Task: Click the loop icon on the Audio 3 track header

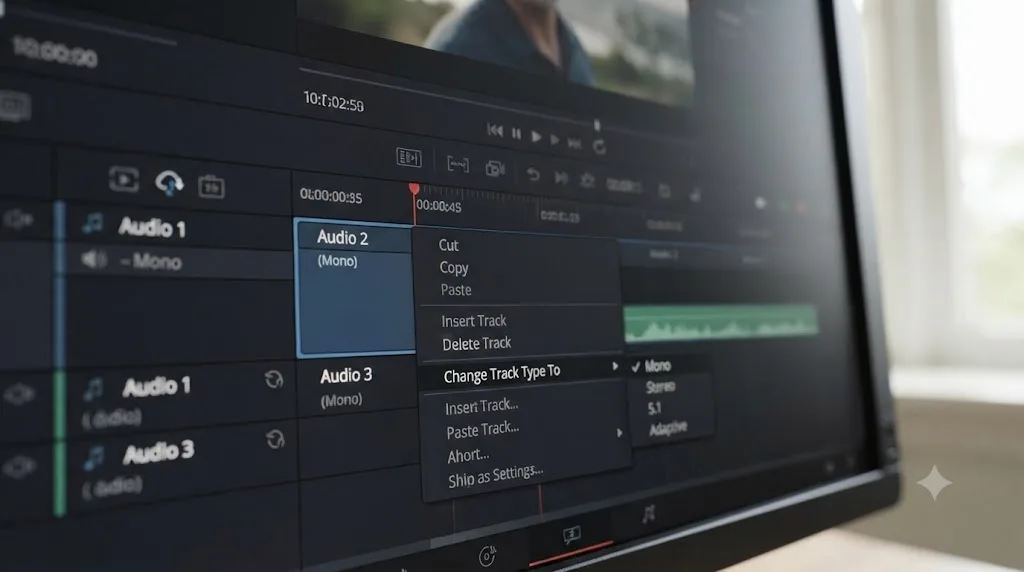Action: [x=275, y=439]
